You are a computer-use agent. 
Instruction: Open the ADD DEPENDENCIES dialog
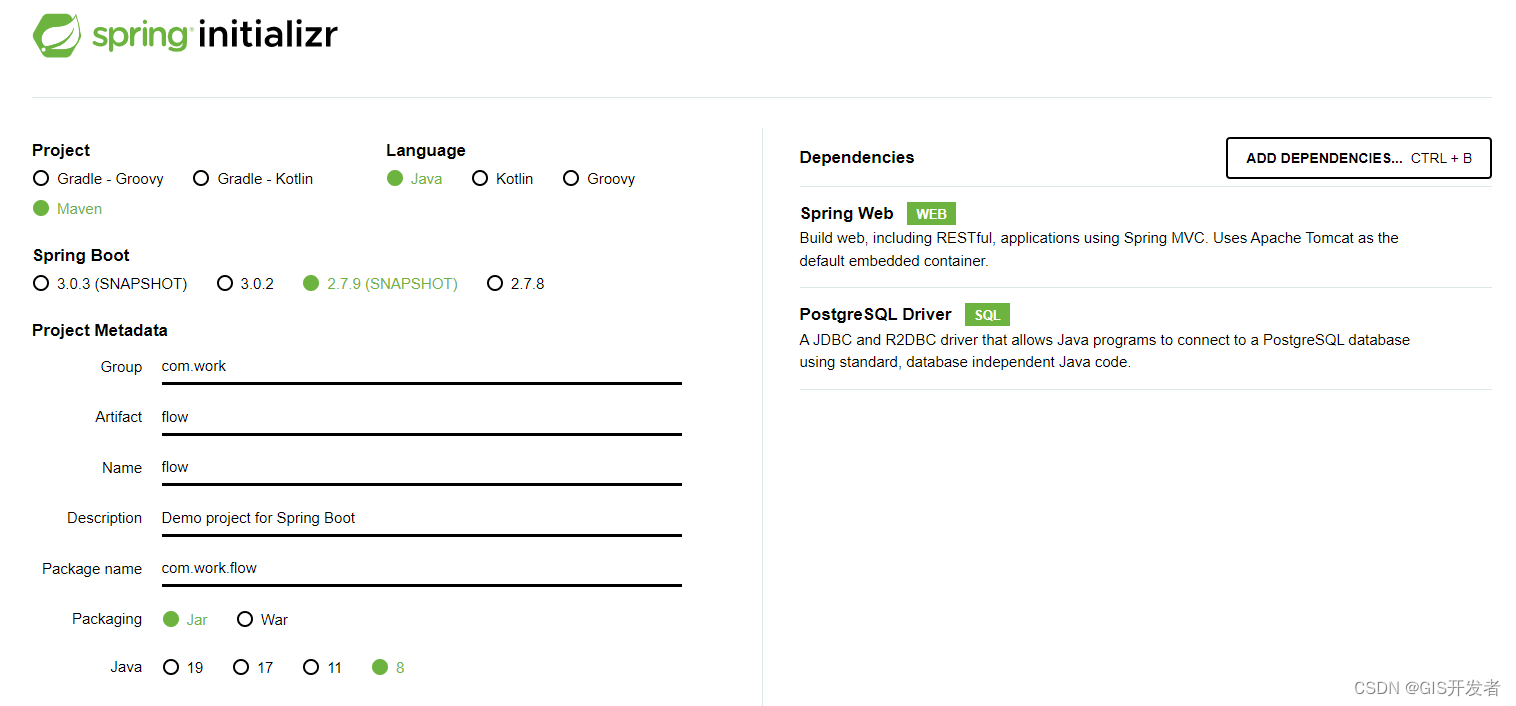pyautogui.click(x=1357, y=158)
